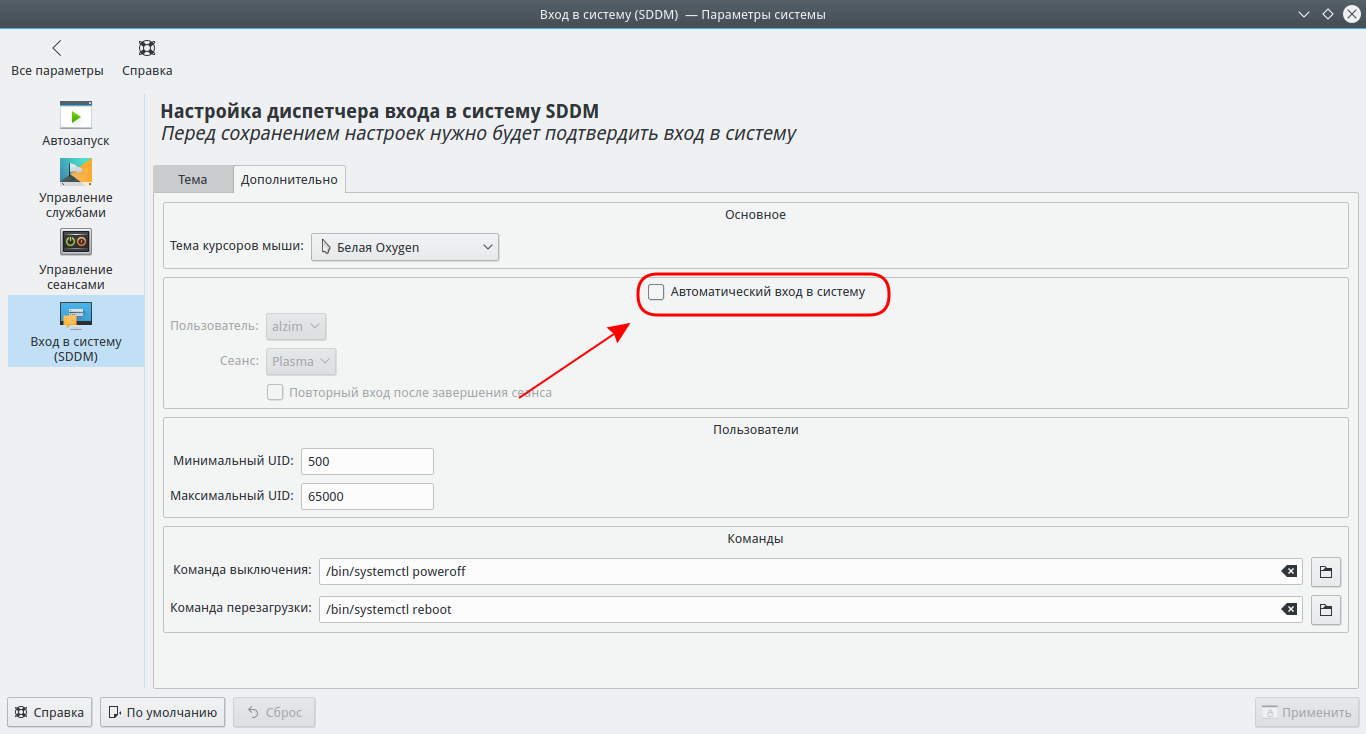Go back to All Settings (Все параметры)

coord(57,48)
